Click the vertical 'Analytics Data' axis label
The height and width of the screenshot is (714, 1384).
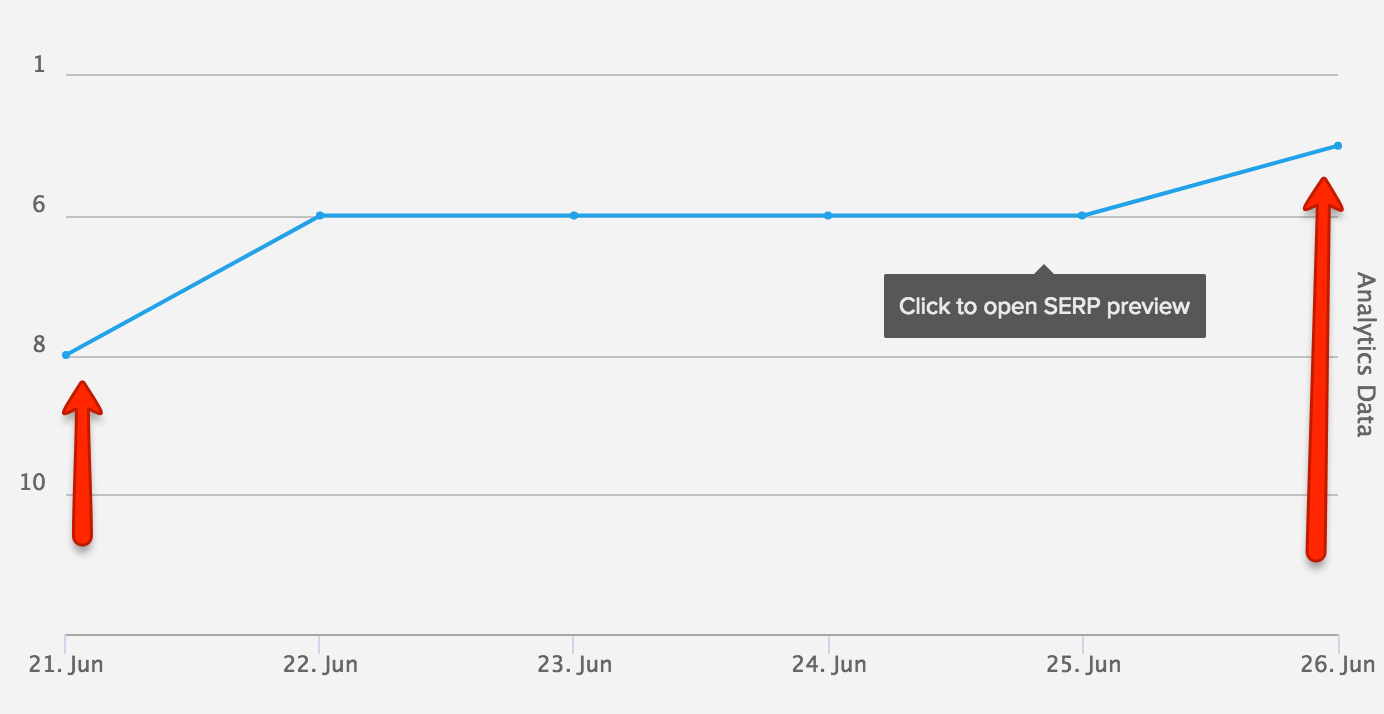1364,354
